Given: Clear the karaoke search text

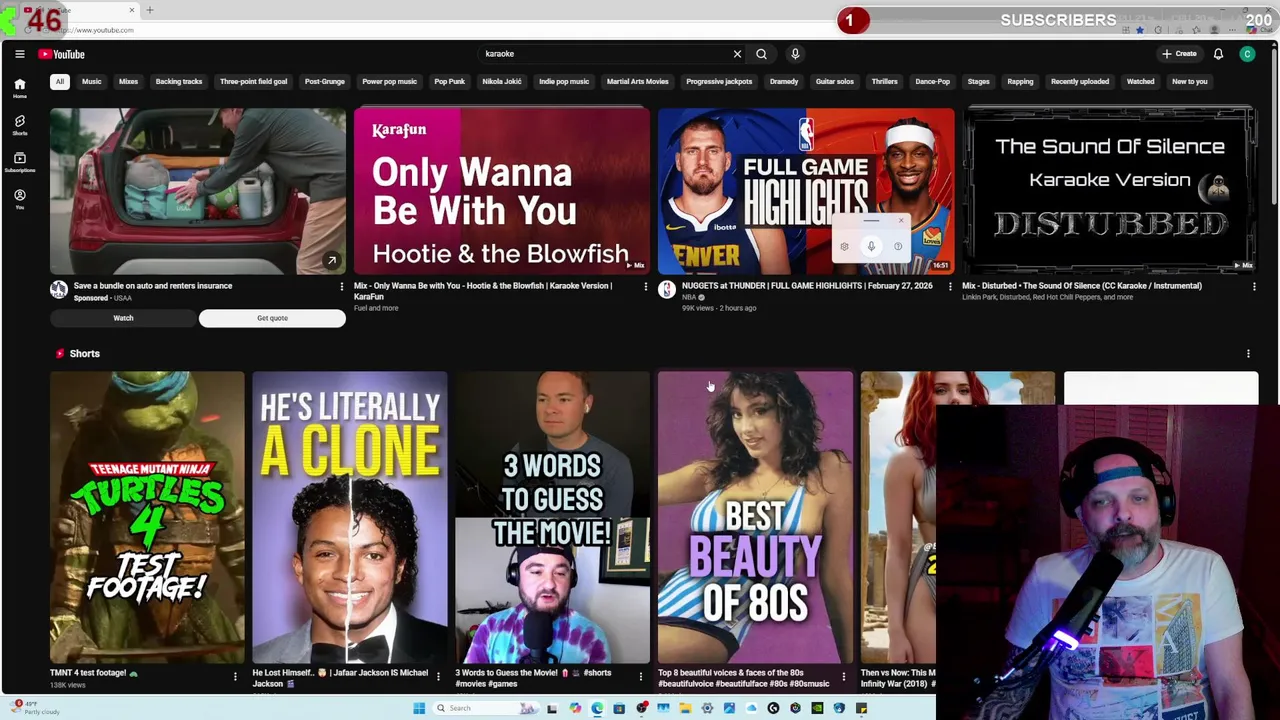Looking at the screenshot, I should (x=737, y=54).
